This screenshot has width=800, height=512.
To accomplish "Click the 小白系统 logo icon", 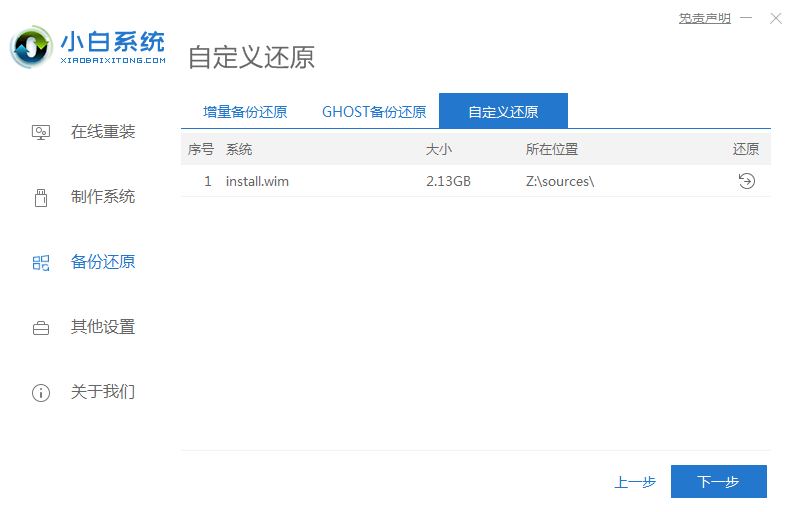I will click(31, 46).
